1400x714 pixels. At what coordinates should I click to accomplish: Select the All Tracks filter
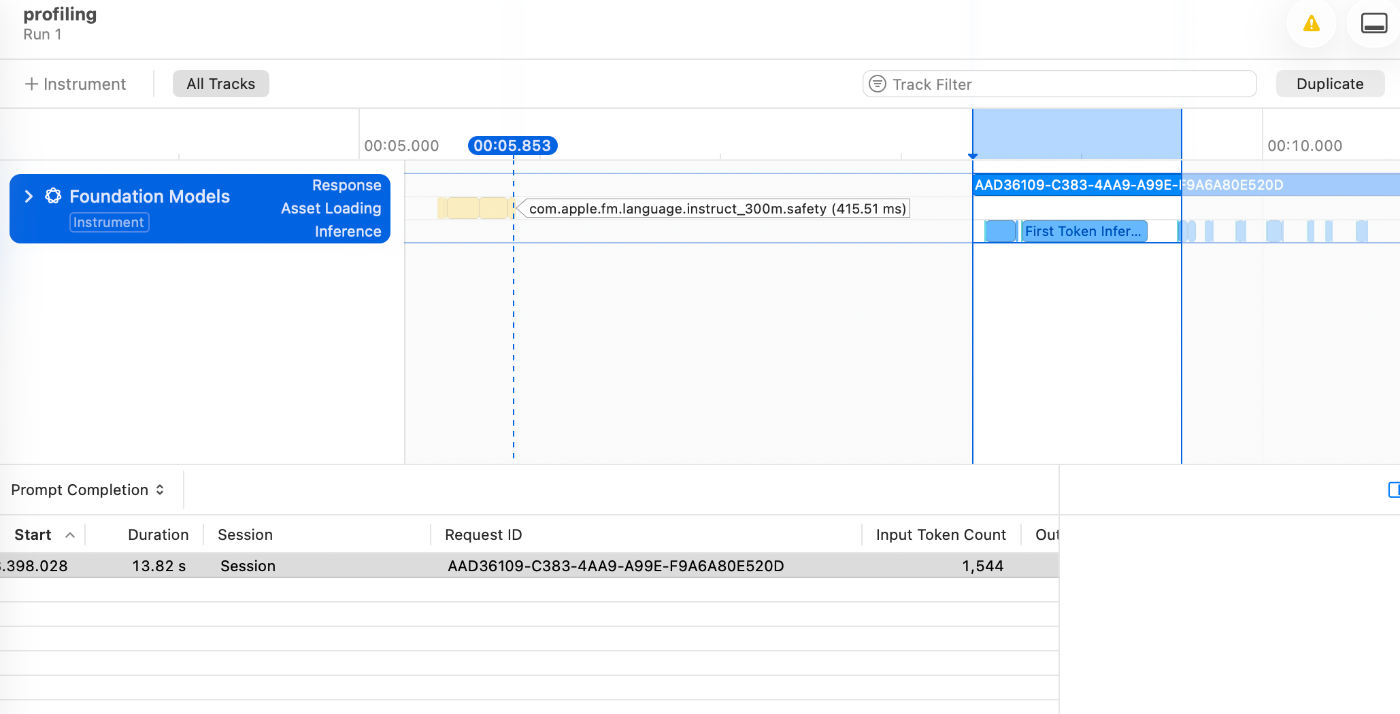click(221, 84)
